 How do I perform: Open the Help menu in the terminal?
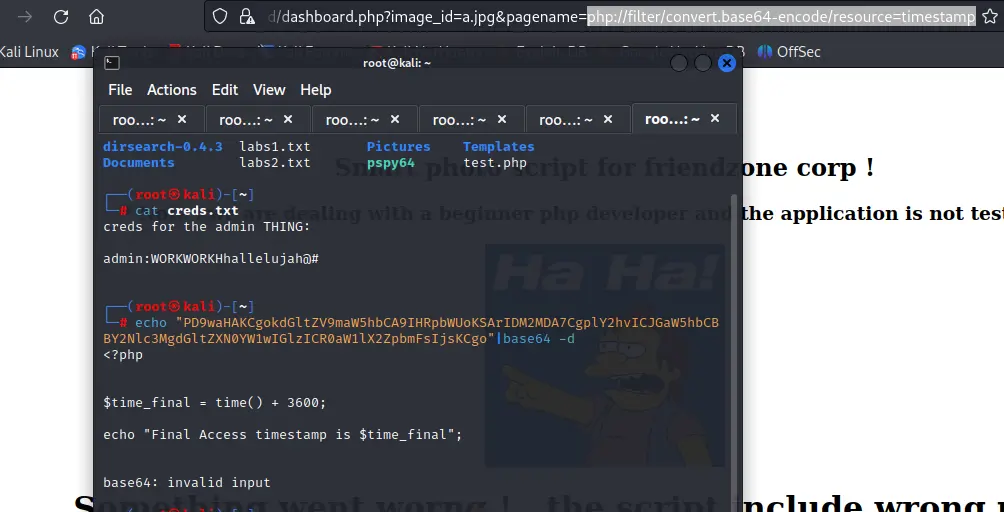coord(316,90)
